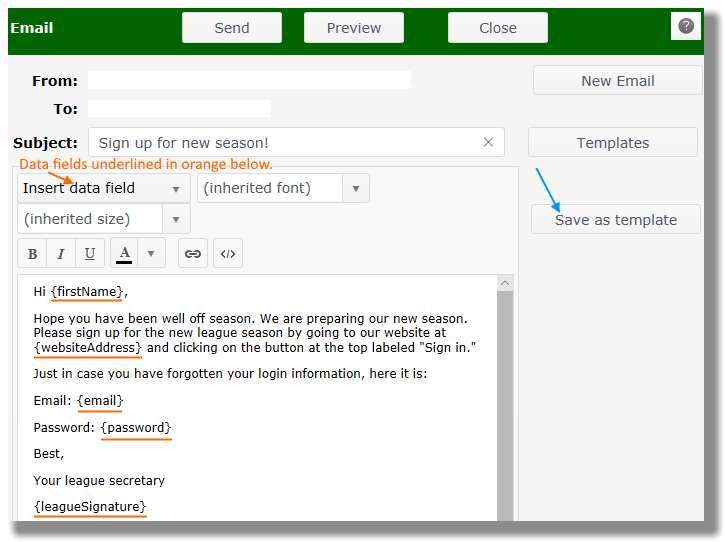Toggle Underline formatting in the editor toolbar

[90, 254]
